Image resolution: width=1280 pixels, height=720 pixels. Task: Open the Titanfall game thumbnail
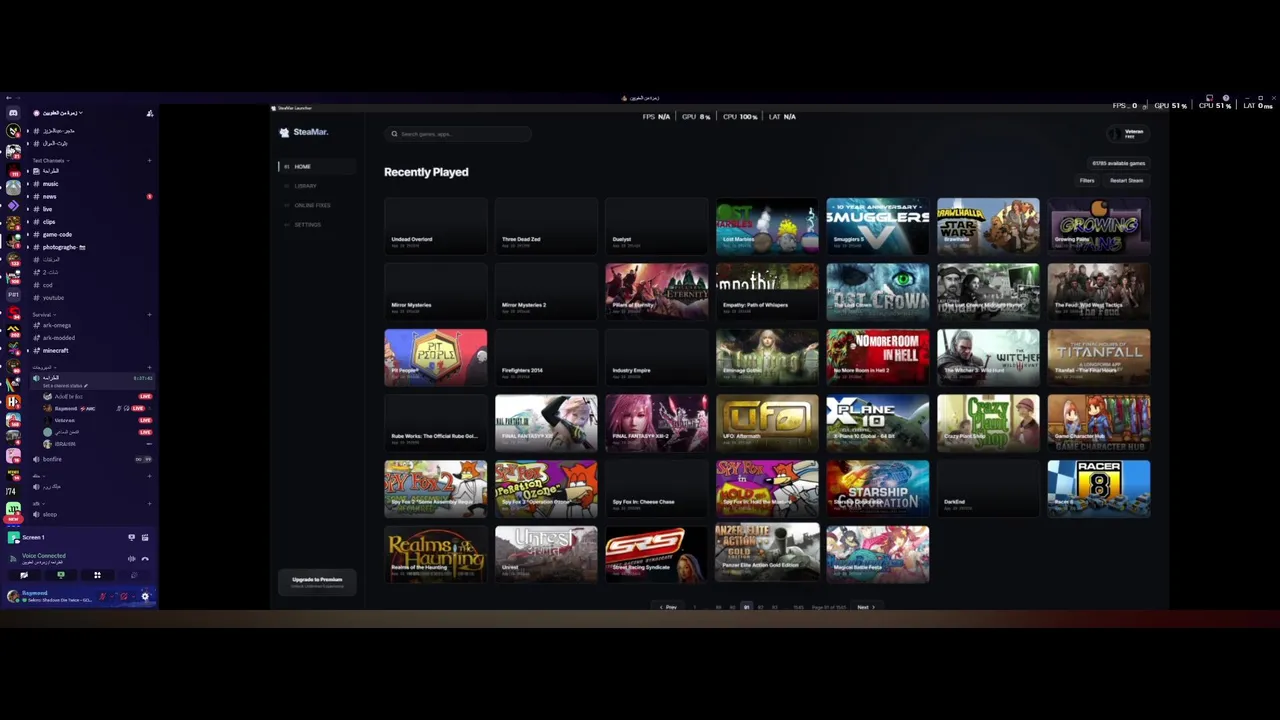coord(1099,357)
